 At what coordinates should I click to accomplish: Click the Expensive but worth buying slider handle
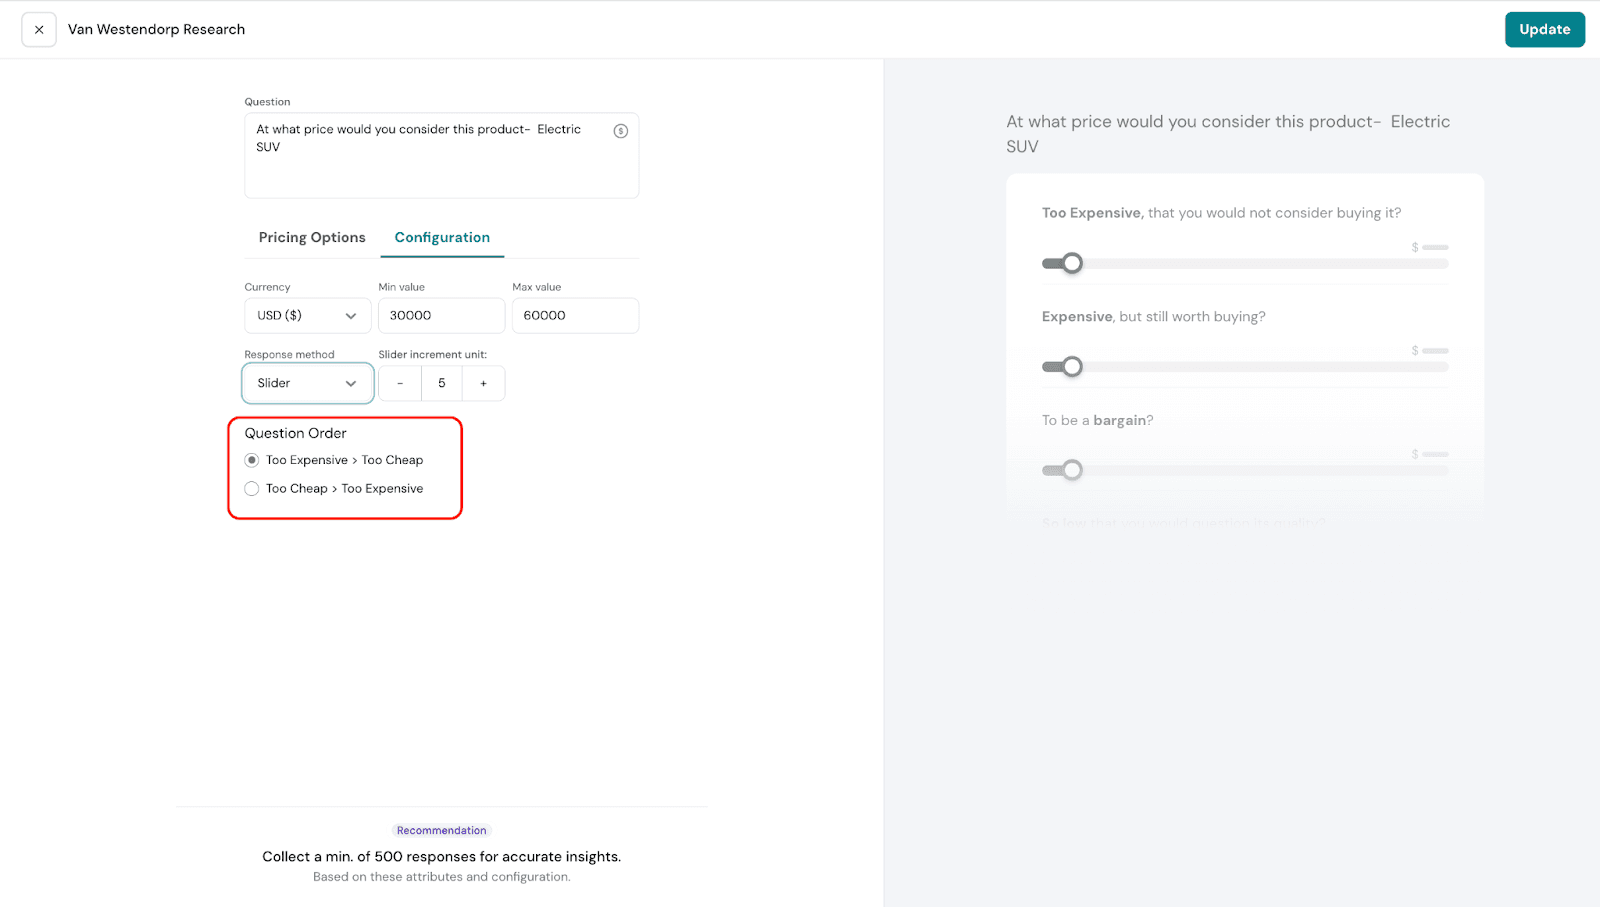click(1072, 367)
